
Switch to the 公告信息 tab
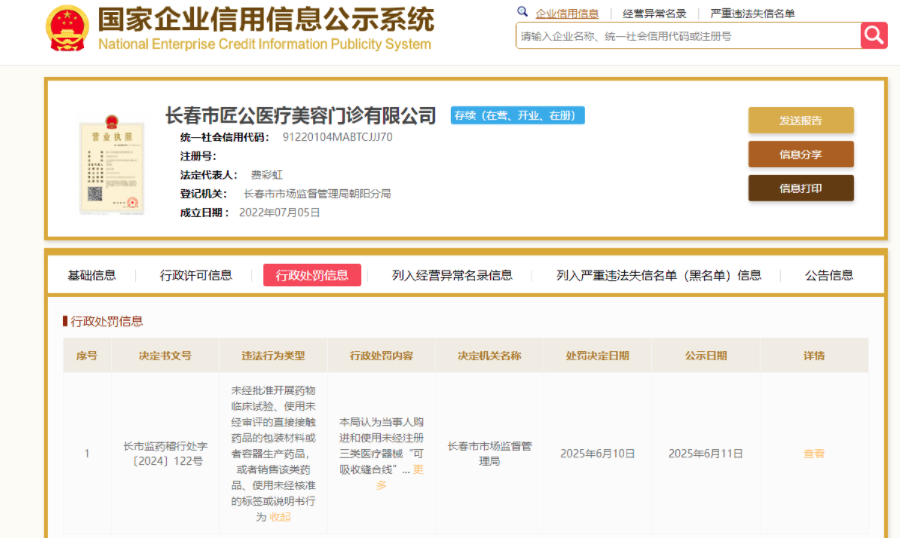[x=829, y=275]
